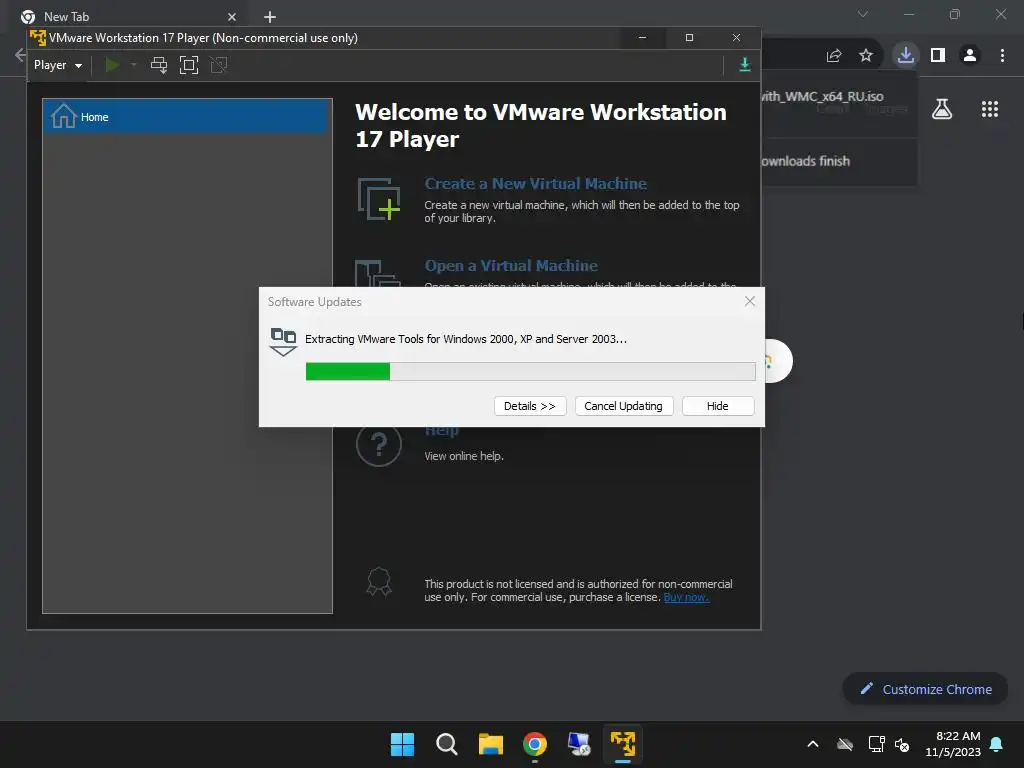Expand Chrome tab search chevron
The height and width of the screenshot is (768, 1024).
tap(863, 14)
